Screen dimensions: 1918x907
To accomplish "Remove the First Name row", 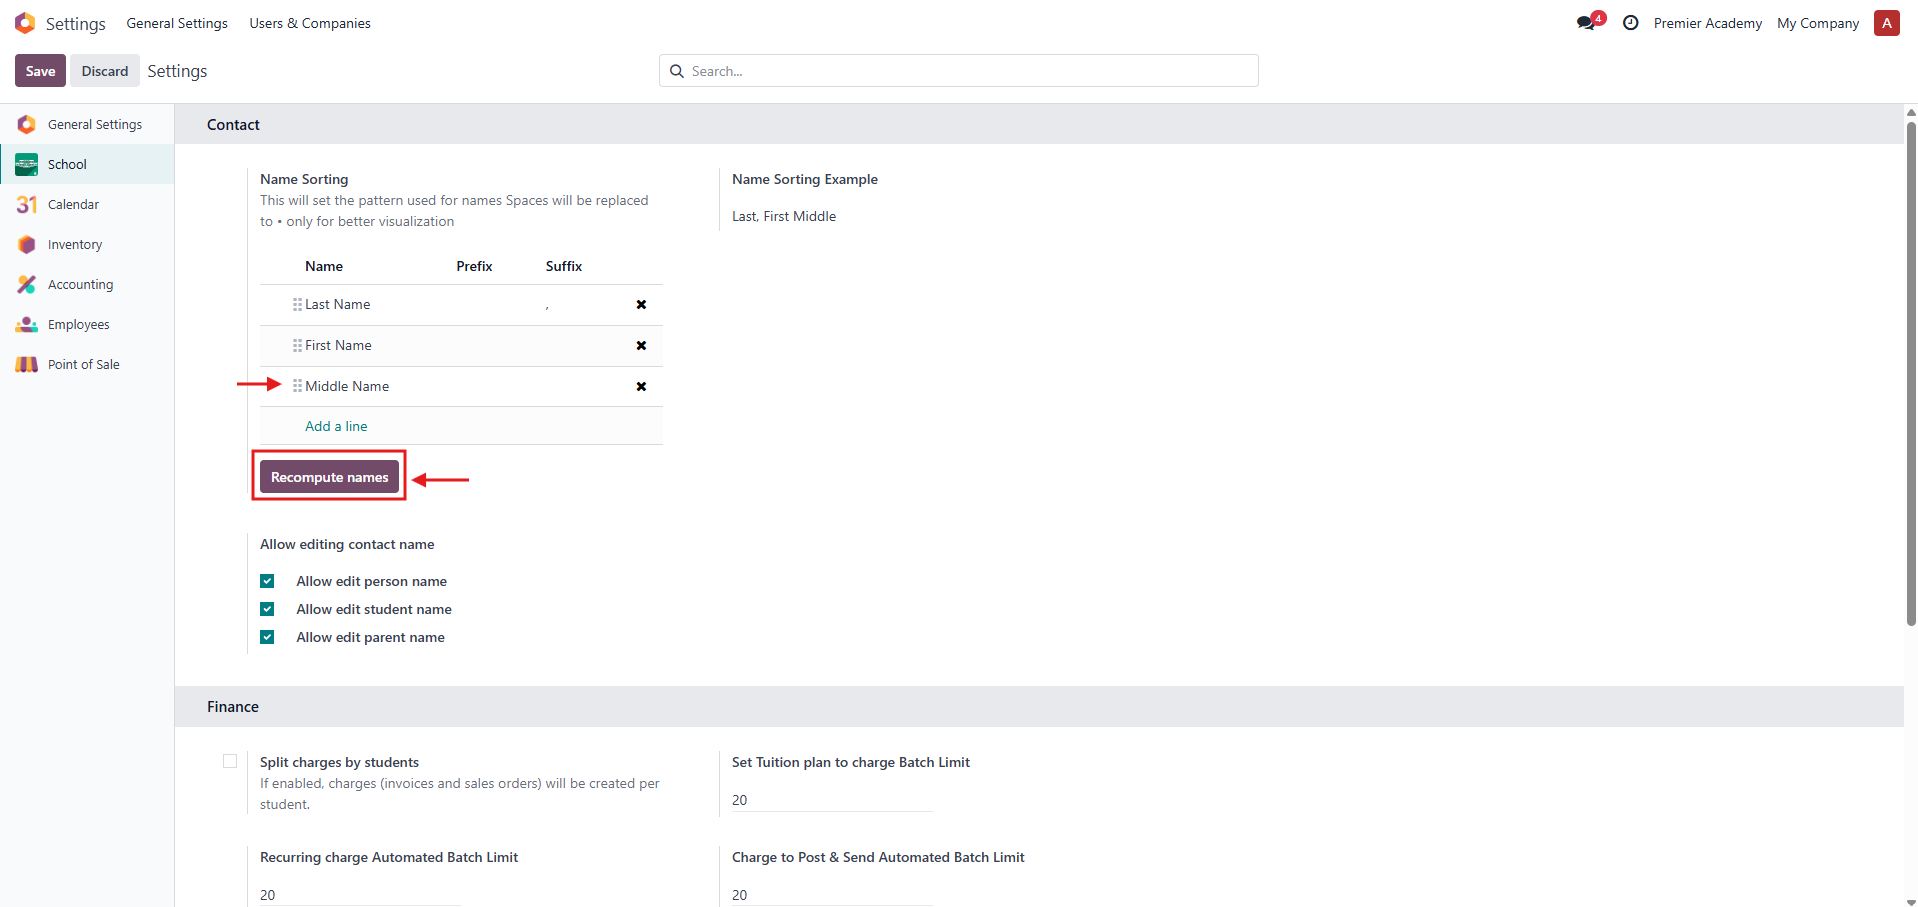I will [641, 346].
